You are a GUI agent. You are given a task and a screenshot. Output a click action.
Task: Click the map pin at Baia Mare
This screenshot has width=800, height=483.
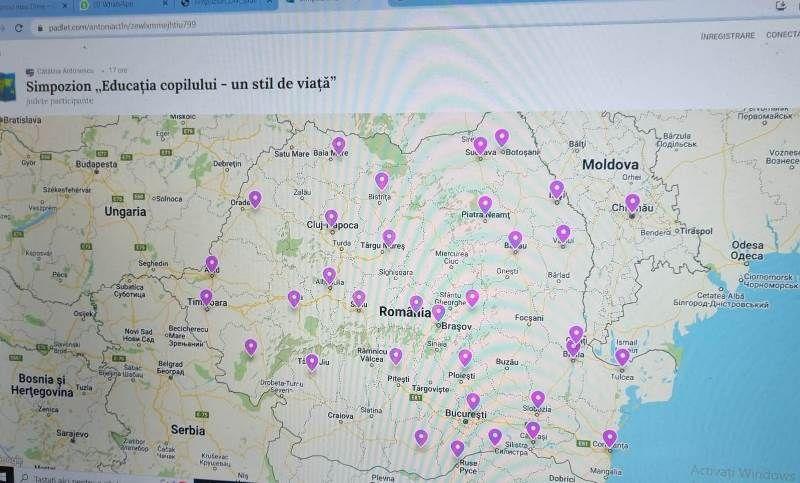point(339,145)
